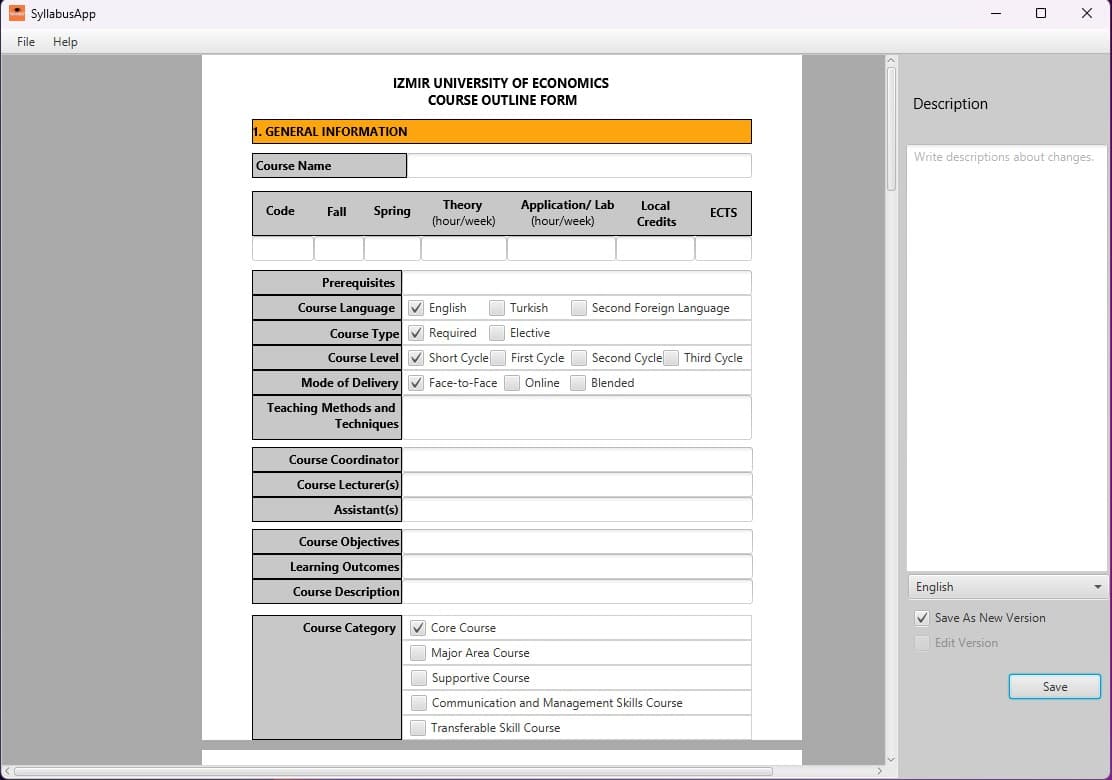Tick the Turkish course language checkbox
The height and width of the screenshot is (780, 1112).
pyautogui.click(x=497, y=308)
